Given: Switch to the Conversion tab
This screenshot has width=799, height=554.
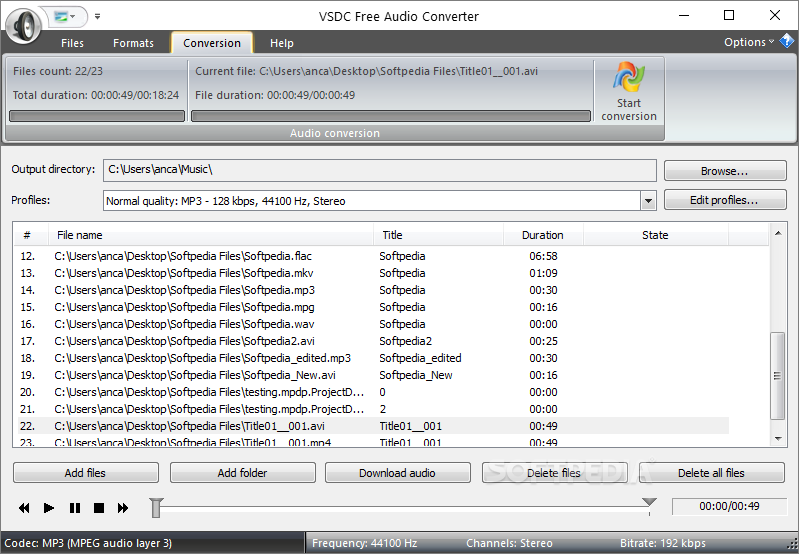Looking at the screenshot, I should [x=211, y=43].
